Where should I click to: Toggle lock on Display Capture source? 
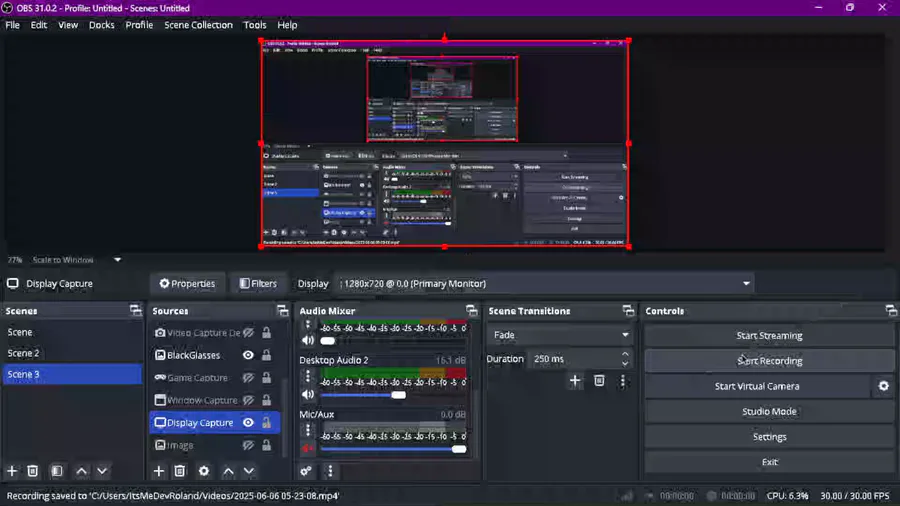(266, 422)
